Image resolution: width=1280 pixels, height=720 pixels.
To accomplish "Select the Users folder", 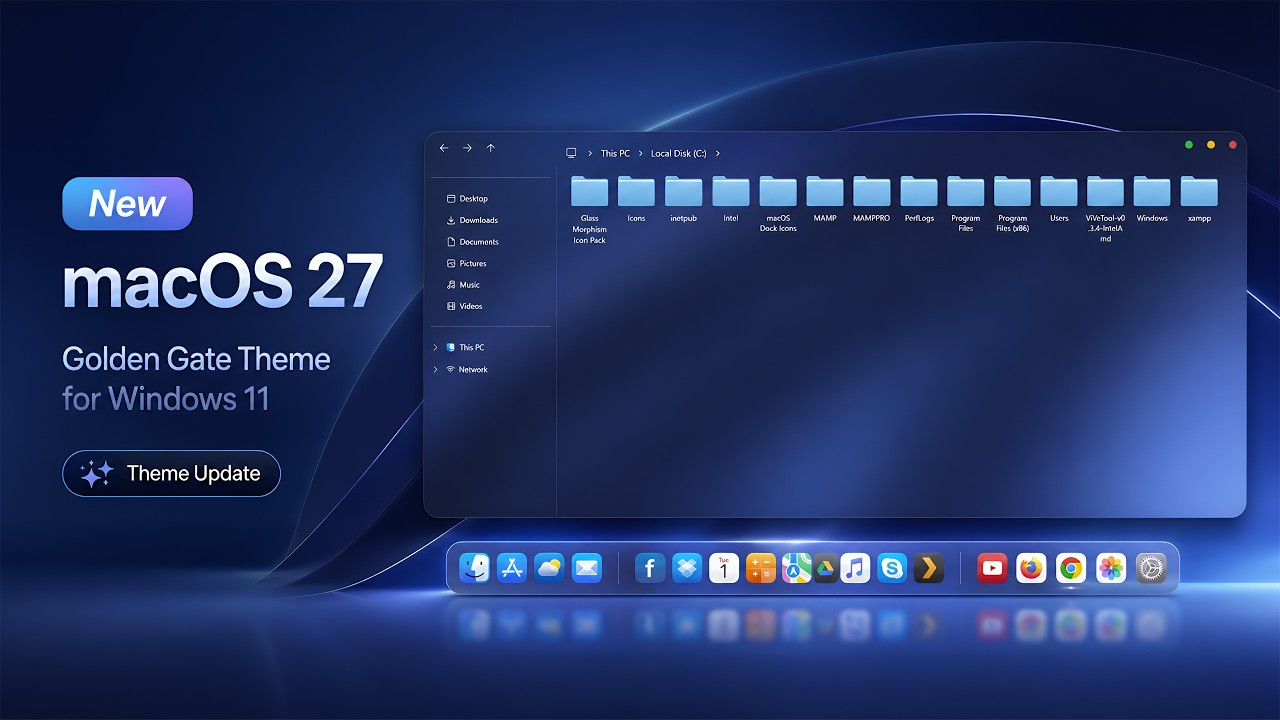I will point(1059,199).
